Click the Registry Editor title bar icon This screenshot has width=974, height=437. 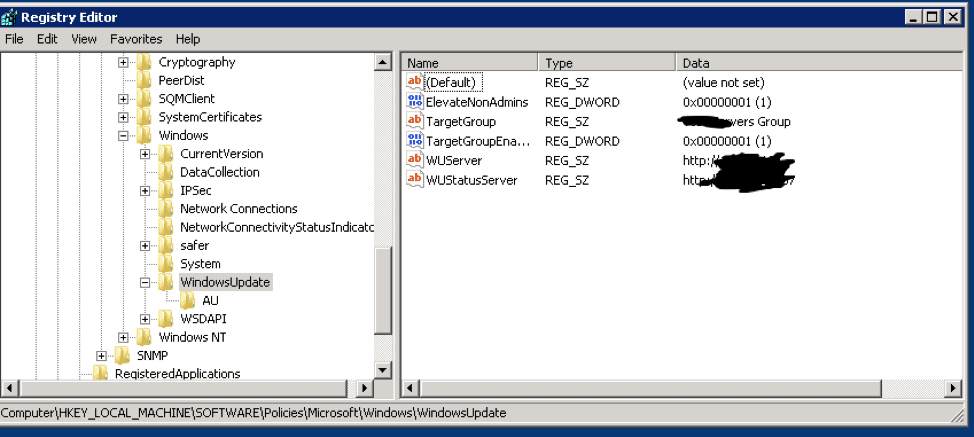tap(11, 17)
